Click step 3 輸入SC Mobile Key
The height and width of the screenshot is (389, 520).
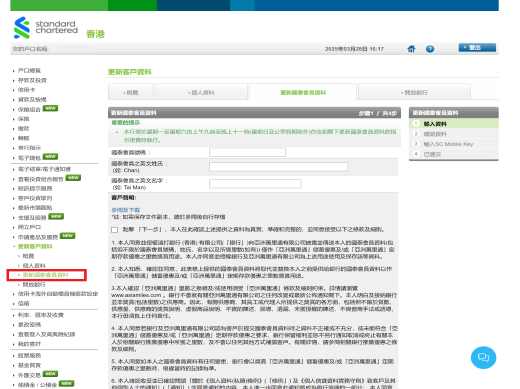(454, 144)
